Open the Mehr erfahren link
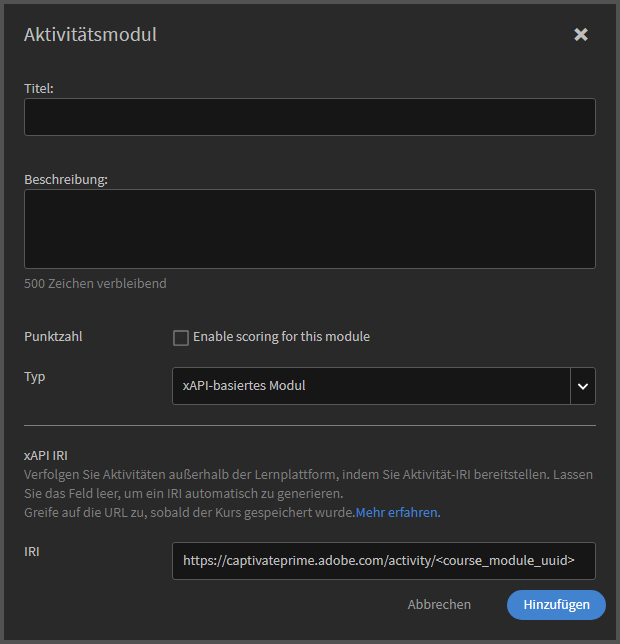 (397, 513)
